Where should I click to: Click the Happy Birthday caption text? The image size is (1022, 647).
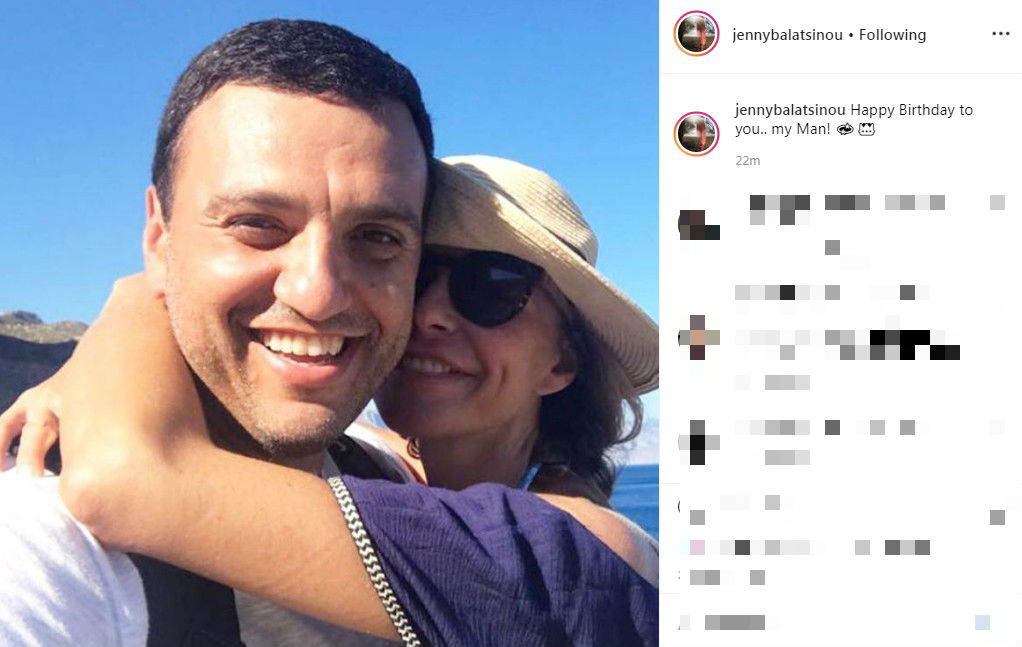pos(854,119)
